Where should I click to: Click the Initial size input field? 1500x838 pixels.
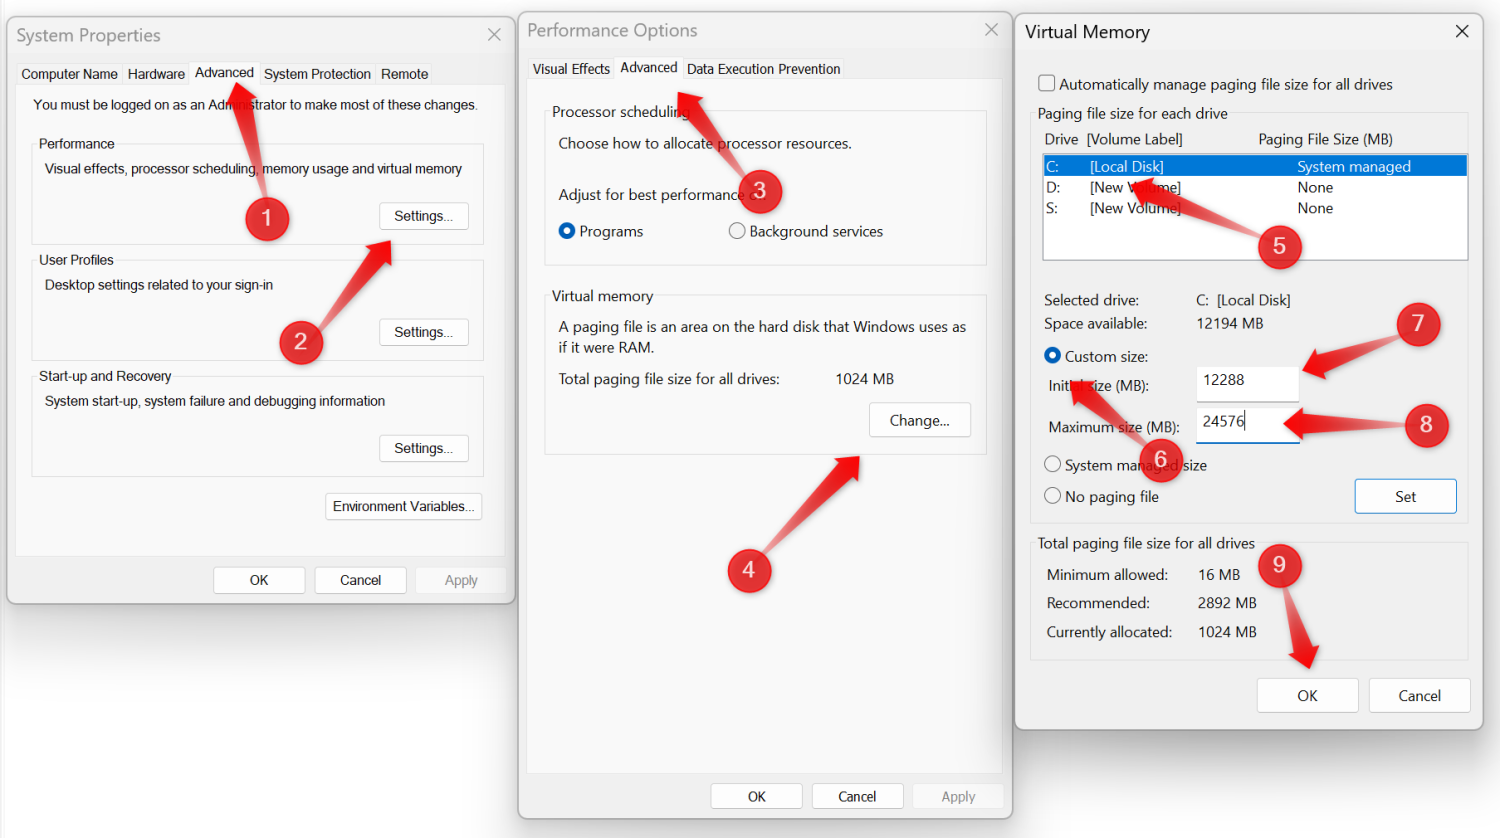tap(1246, 381)
